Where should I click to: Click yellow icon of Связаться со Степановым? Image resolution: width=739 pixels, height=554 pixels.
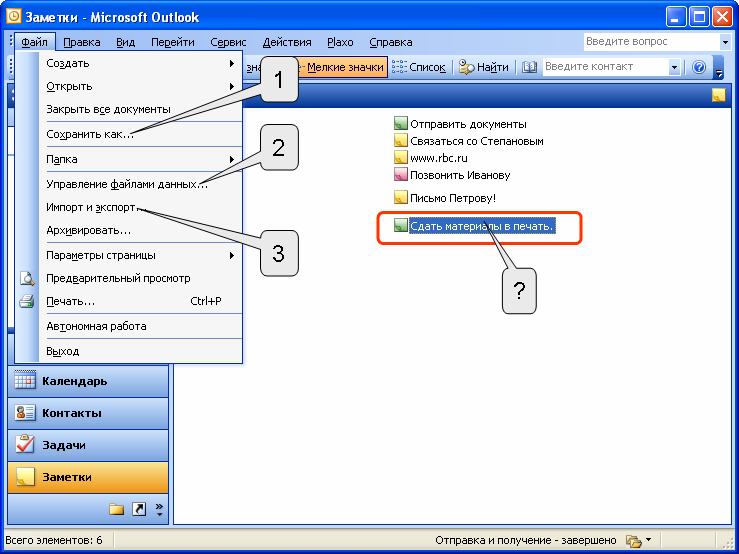pos(401,141)
